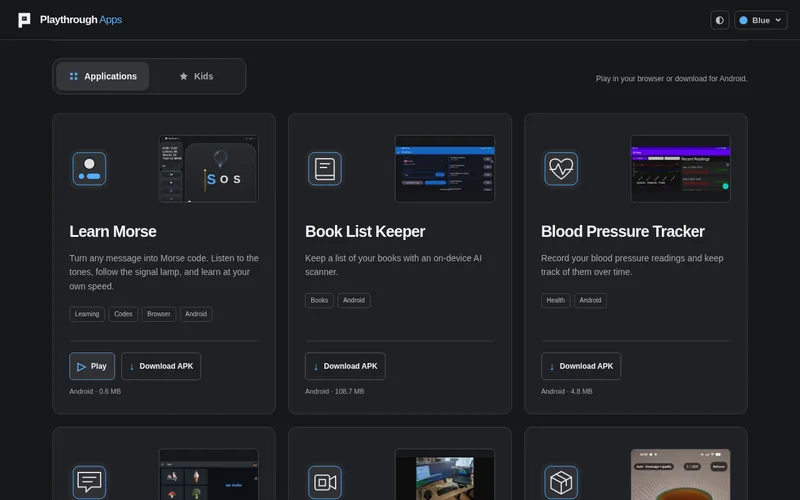The height and width of the screenshot is (500, 800).
Task: Open the Playthrough Apps home link
Action: click(70, 20)
